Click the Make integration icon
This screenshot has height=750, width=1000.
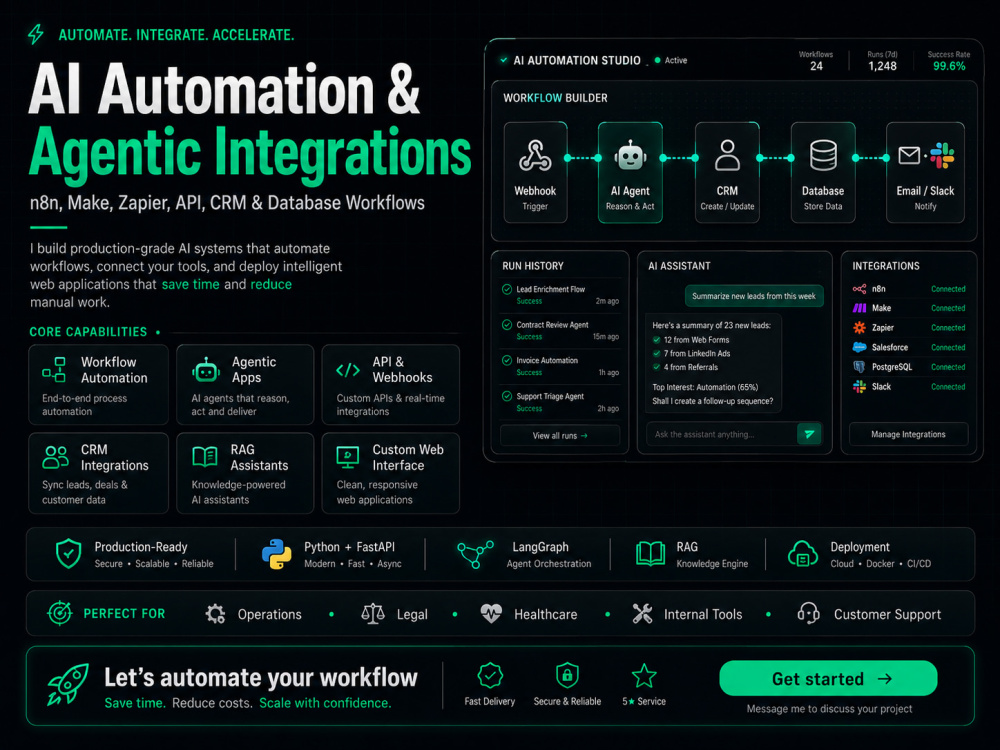[x=859, y=308]
